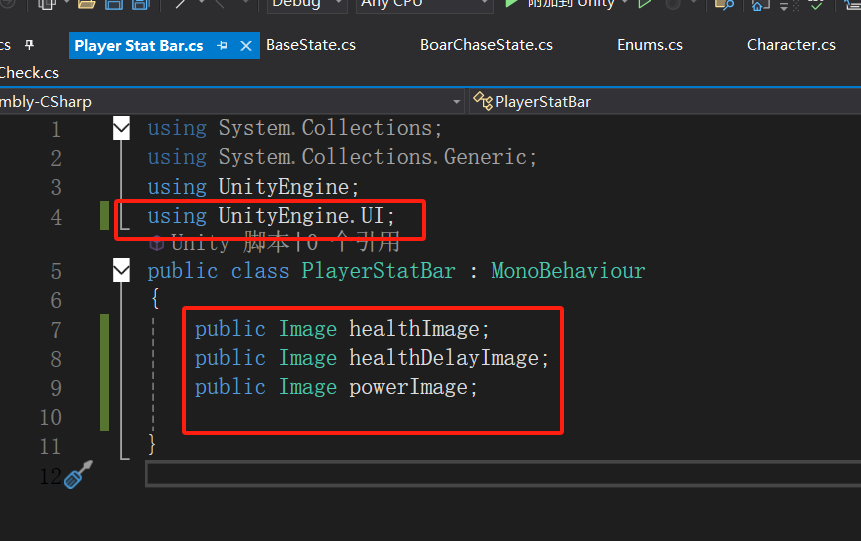Click 'UnityEngine.UI' on line 4

point(301,216)
